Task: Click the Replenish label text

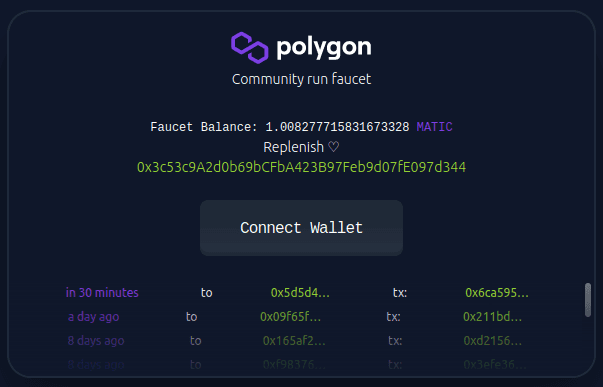Action: coord(293,147)
